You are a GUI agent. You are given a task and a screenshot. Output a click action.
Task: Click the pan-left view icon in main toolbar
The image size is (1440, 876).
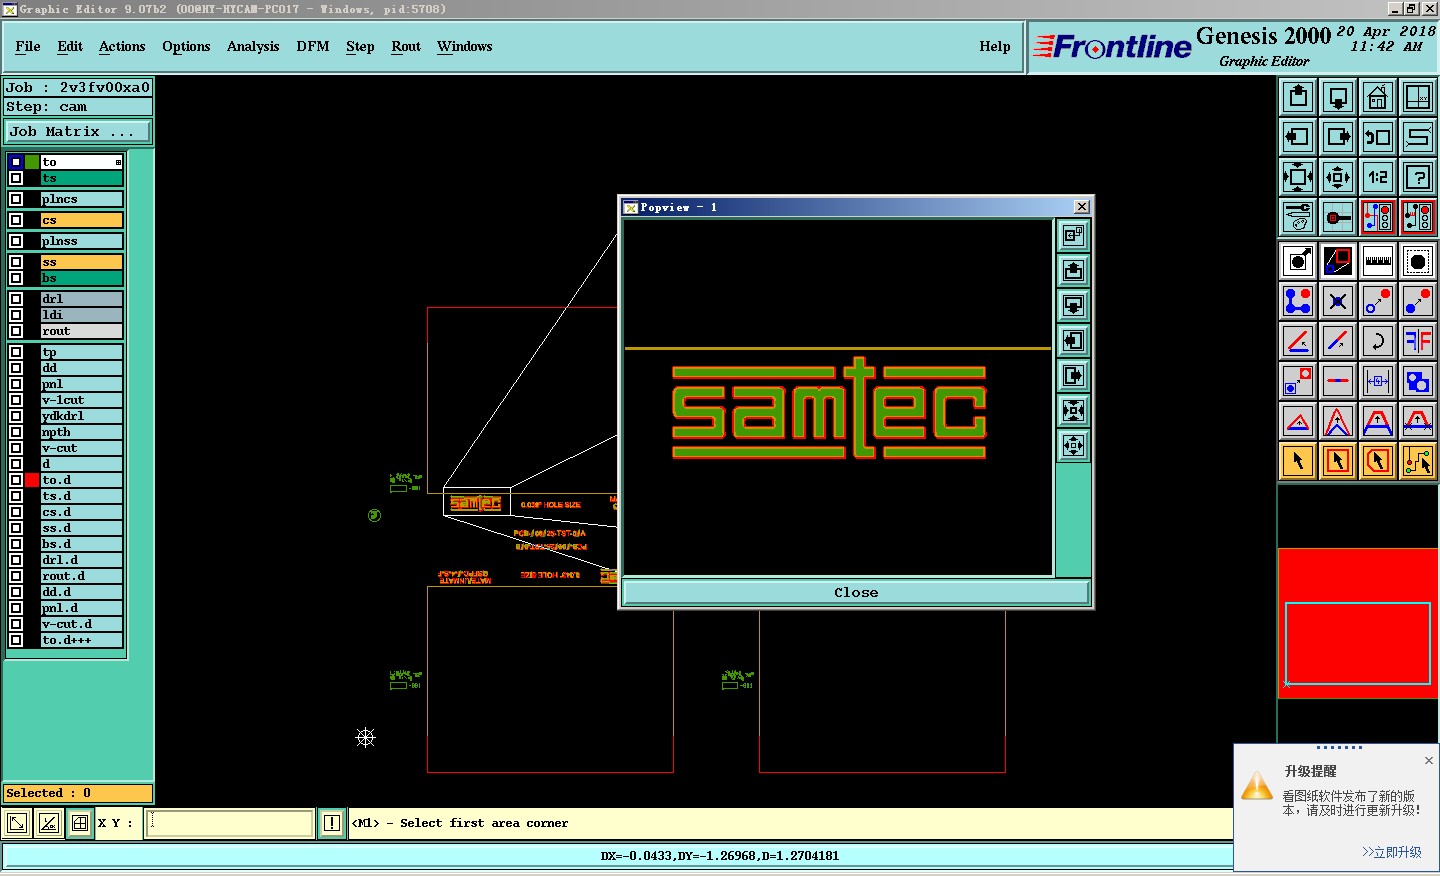tap(1298, 137)
